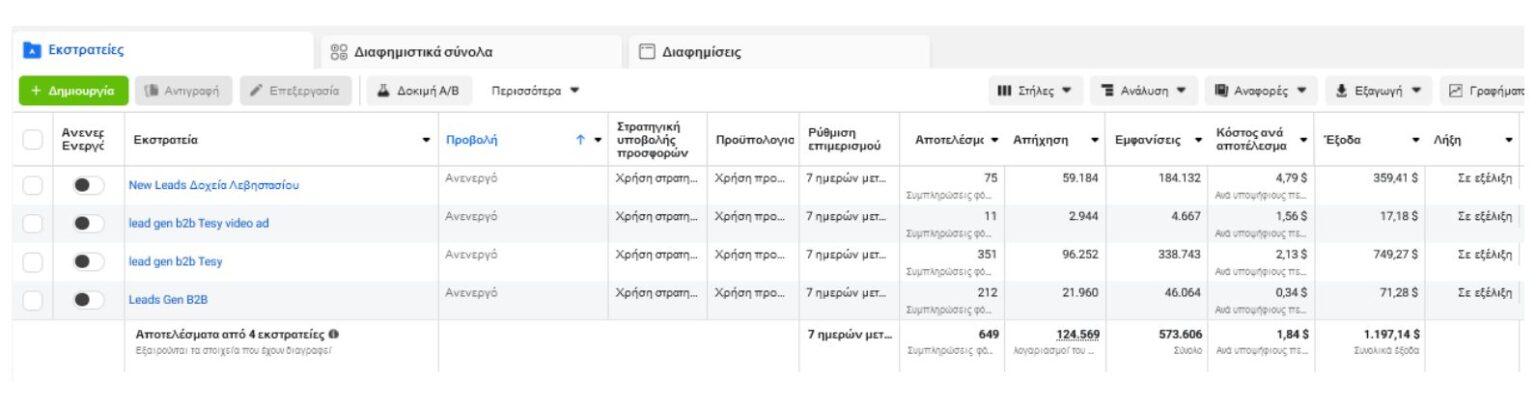Open the Στήλες columns dropdown
Image resolution: width=1536 pixels, height=407 pixels.
click(x=1034, y=91)
